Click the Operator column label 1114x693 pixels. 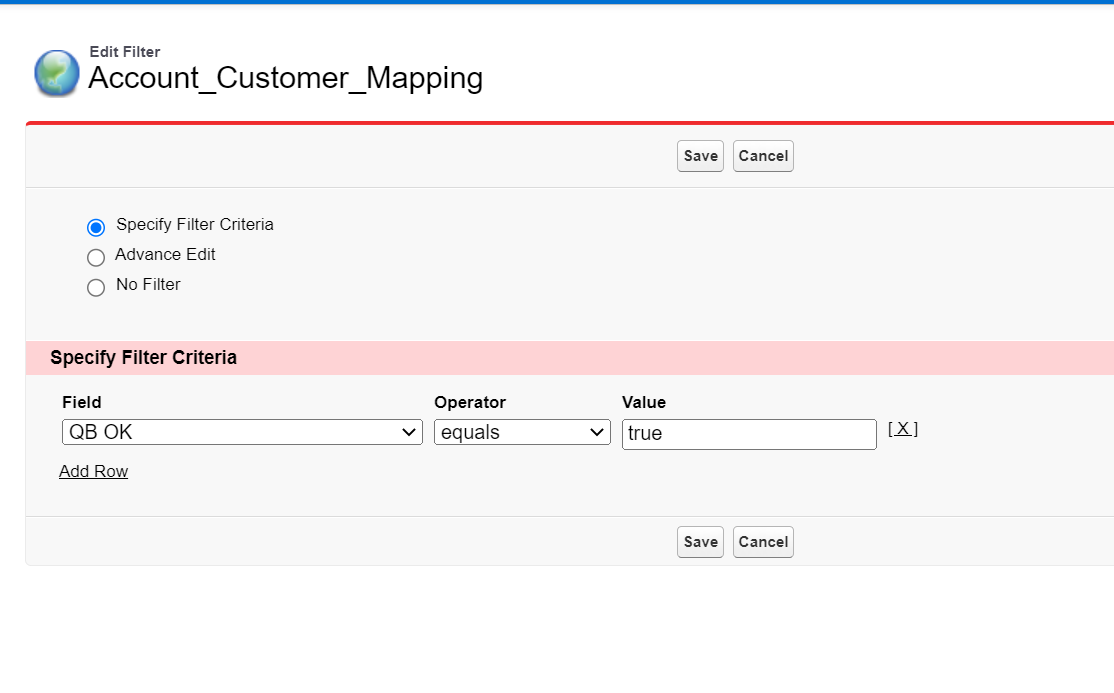tap(470, 402)
